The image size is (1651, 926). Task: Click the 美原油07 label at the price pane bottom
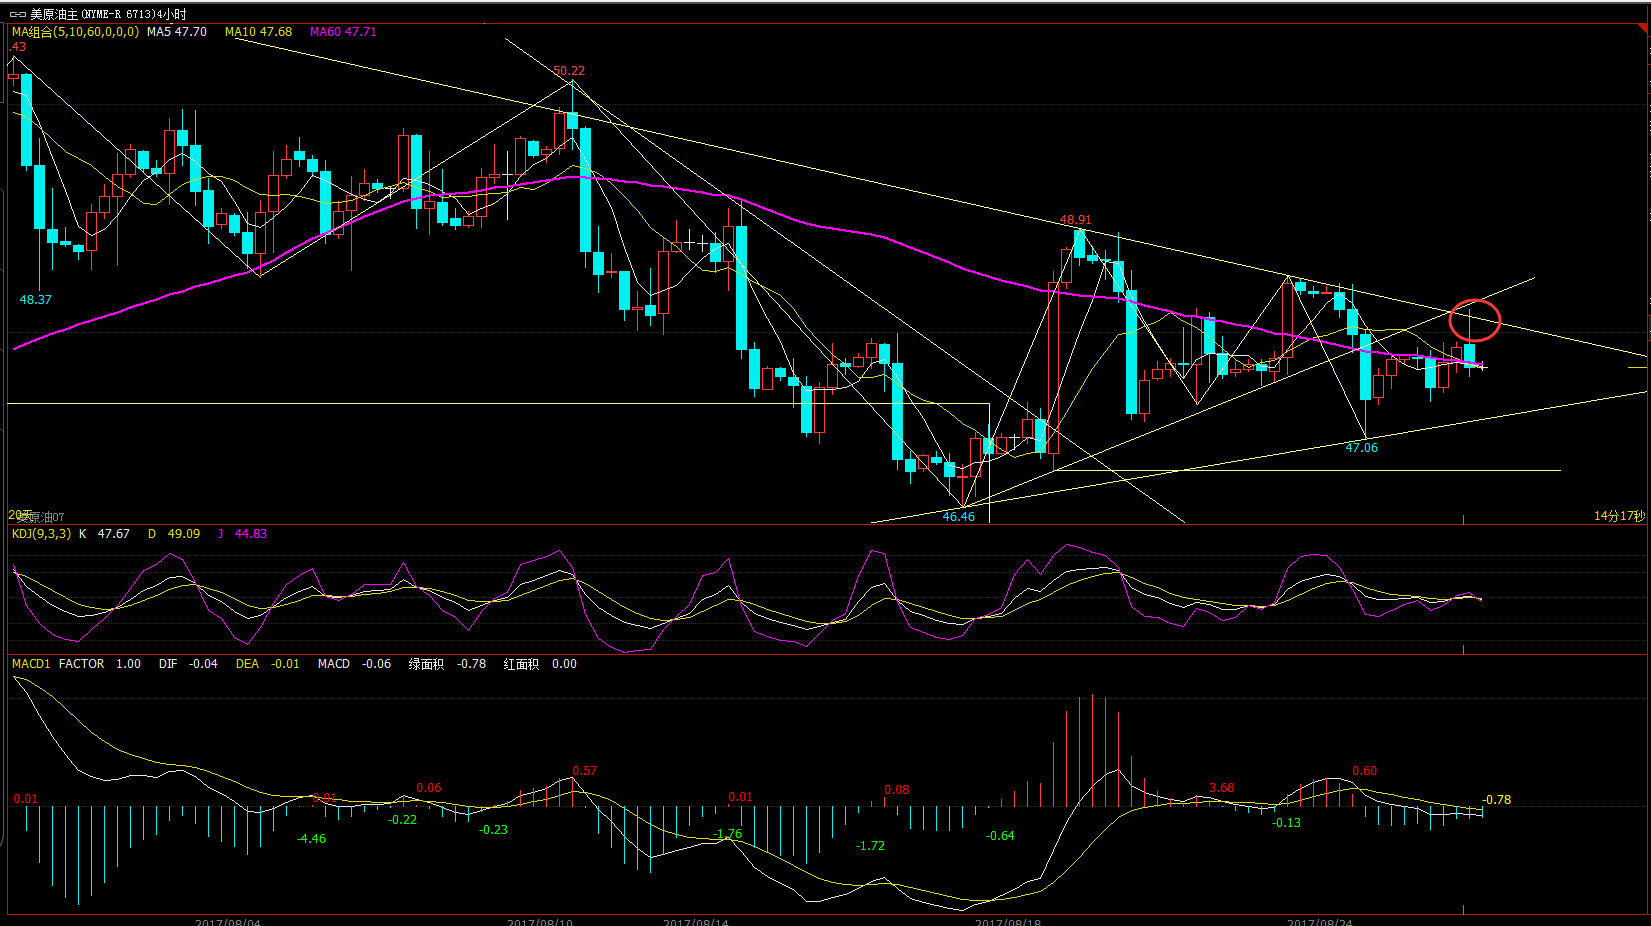(x=40, y=517)
